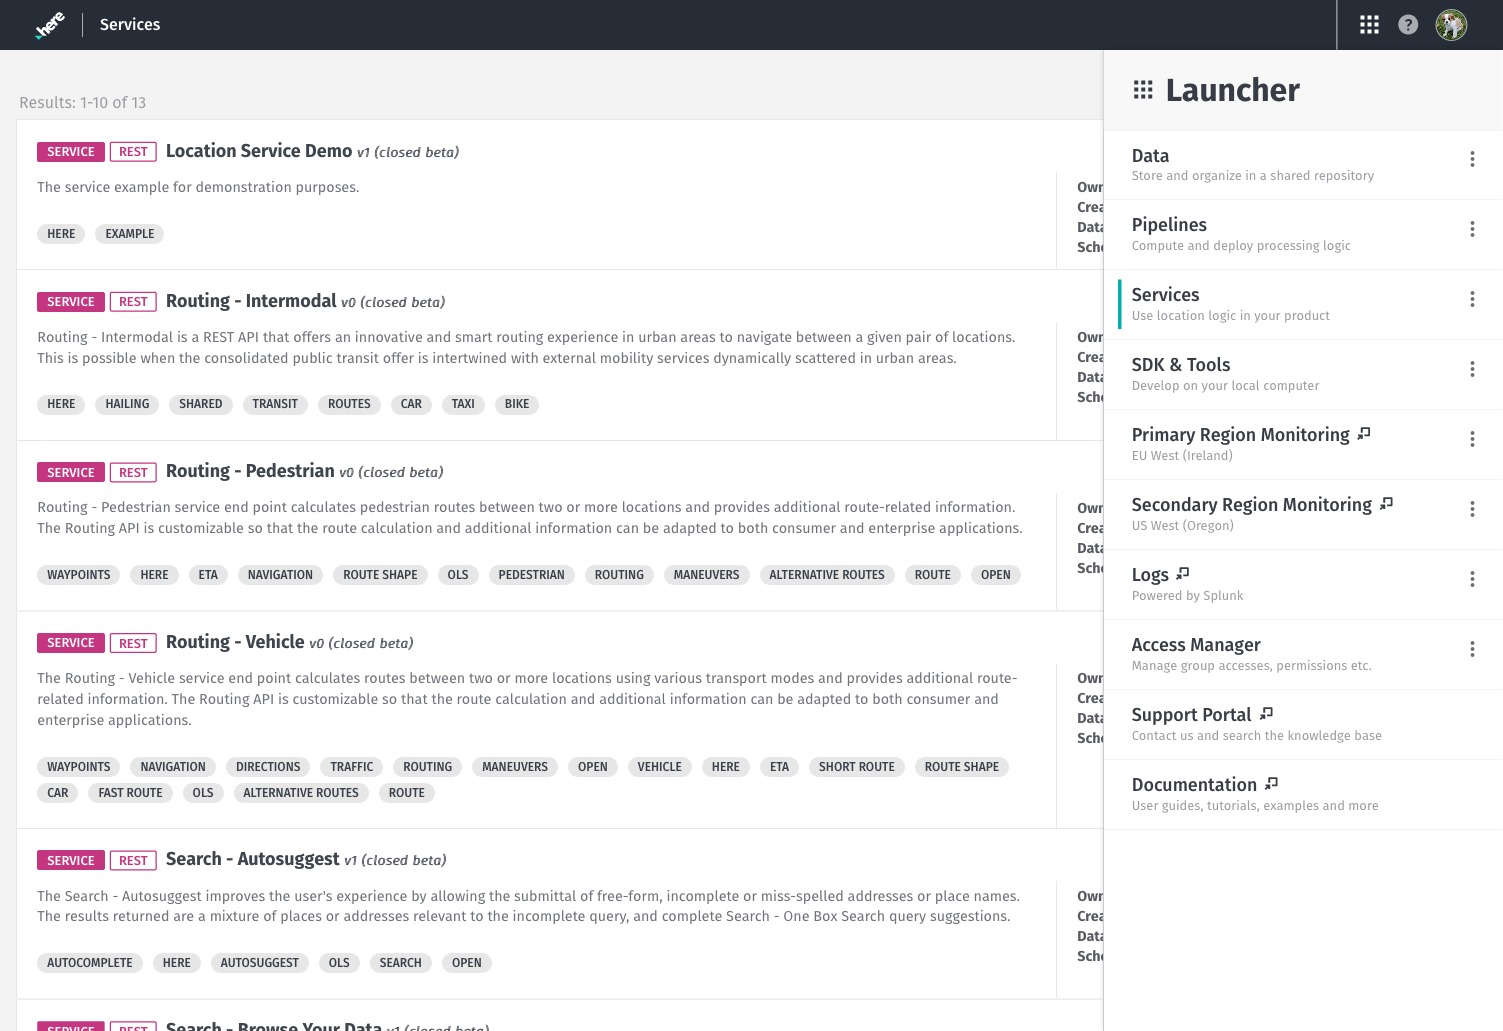Click SHORT ROUTE tag on Routing - Vehicle

coord(857,767)
